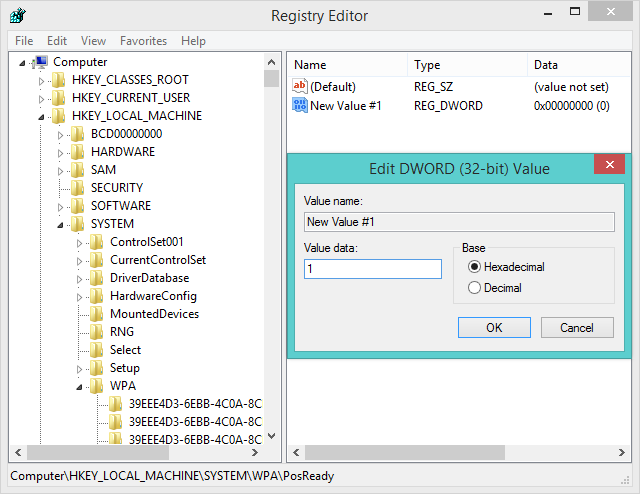
Task: Select the Hexadecimal base radio button
Action: pyautogui.click(x=474, y=267)
